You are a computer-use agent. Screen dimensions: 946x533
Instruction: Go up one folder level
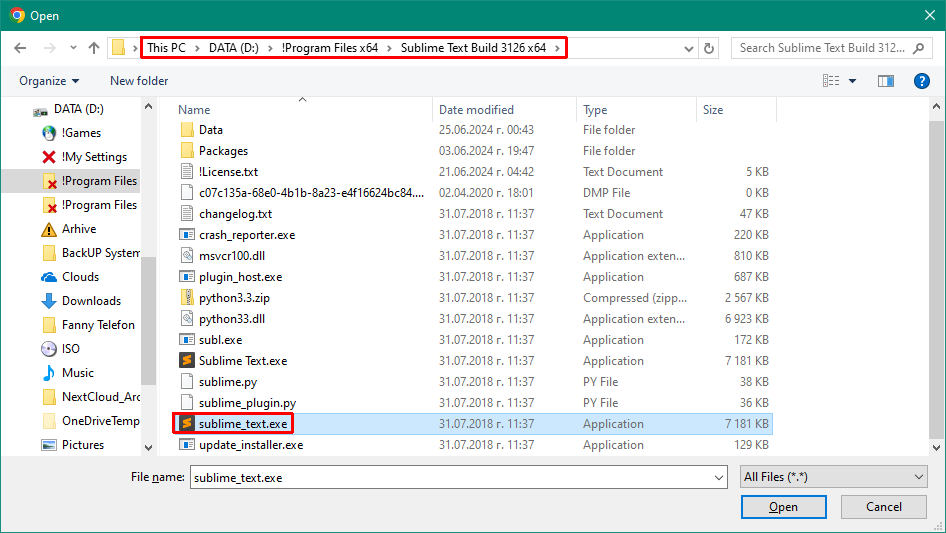94,48
